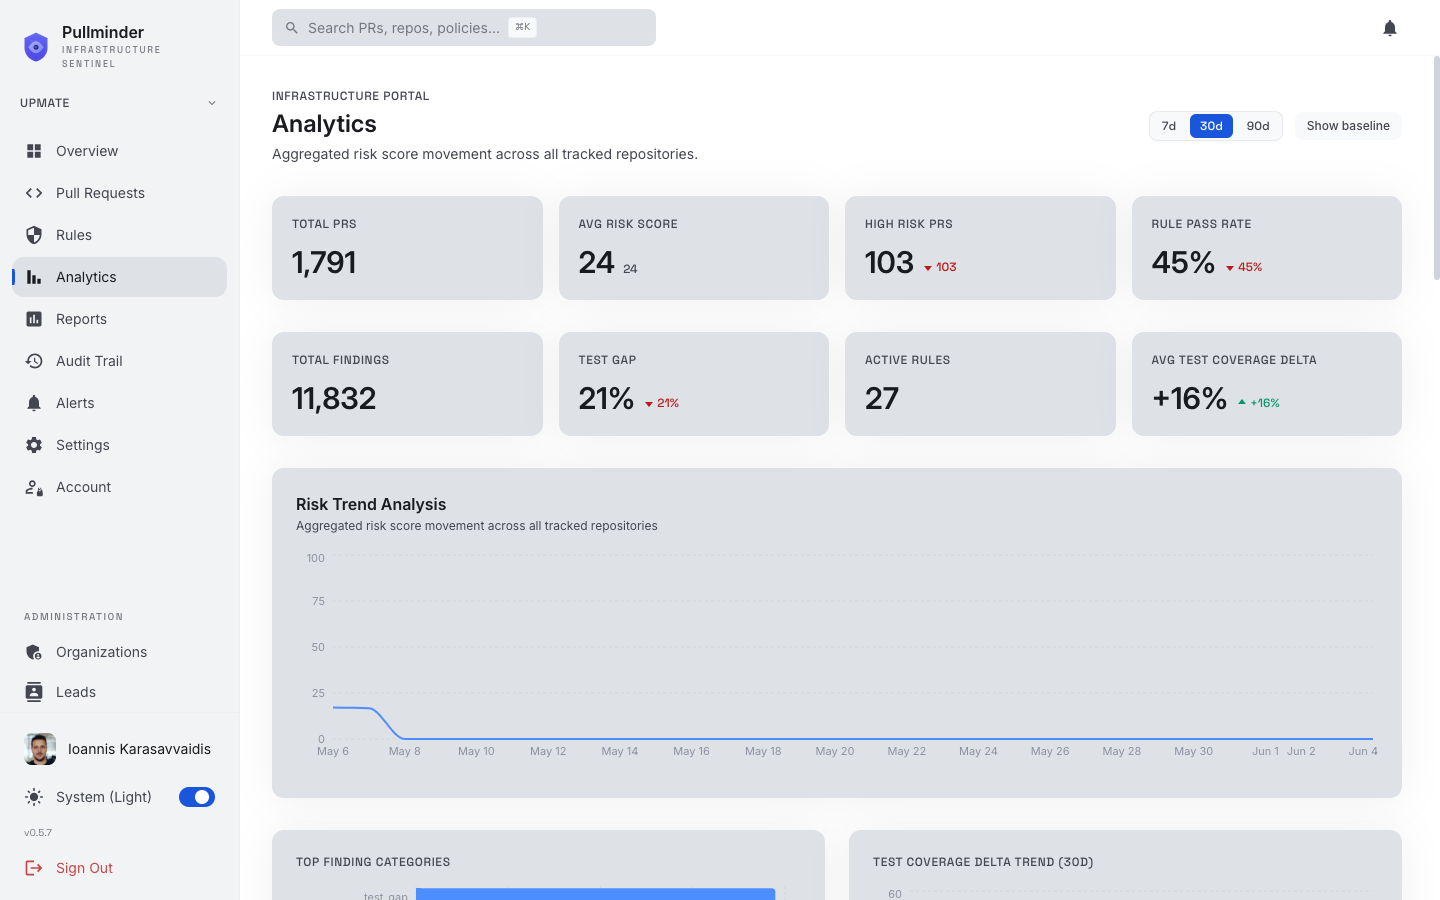Click the Top Finding Categories heading
Image resolution: width=1440 pixels, height=900 pixels.
[373, 862]
